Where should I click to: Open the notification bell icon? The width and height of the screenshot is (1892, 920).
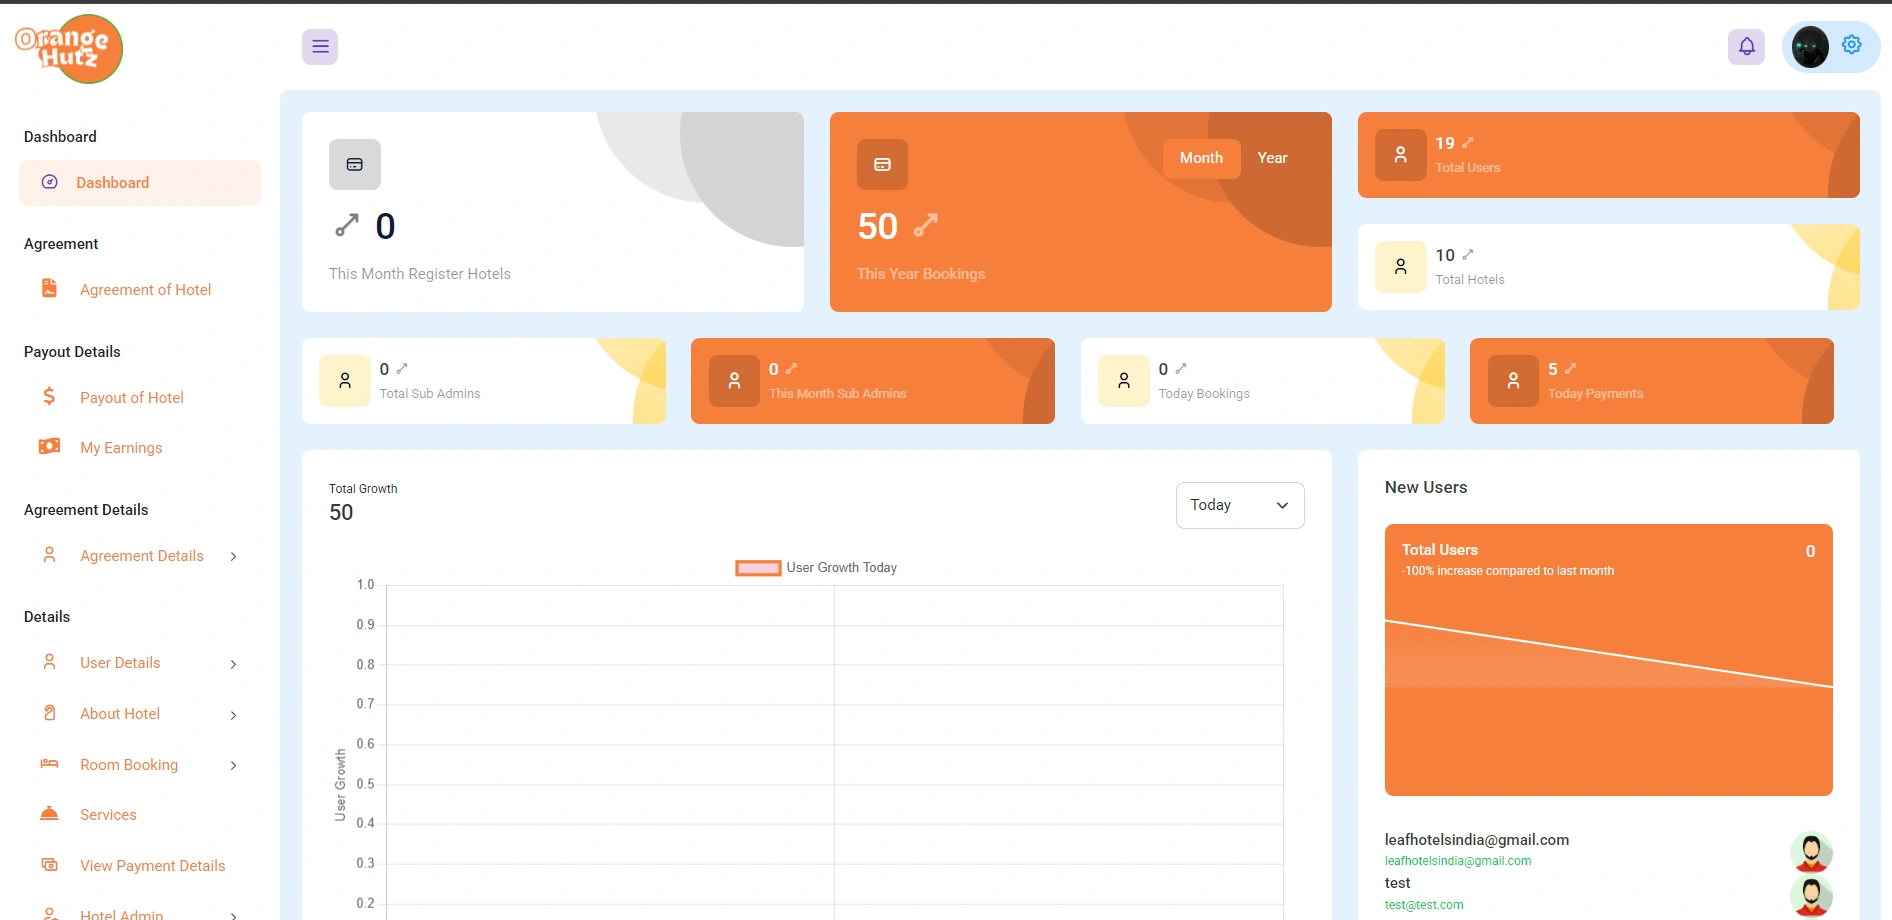(1746, 47)
